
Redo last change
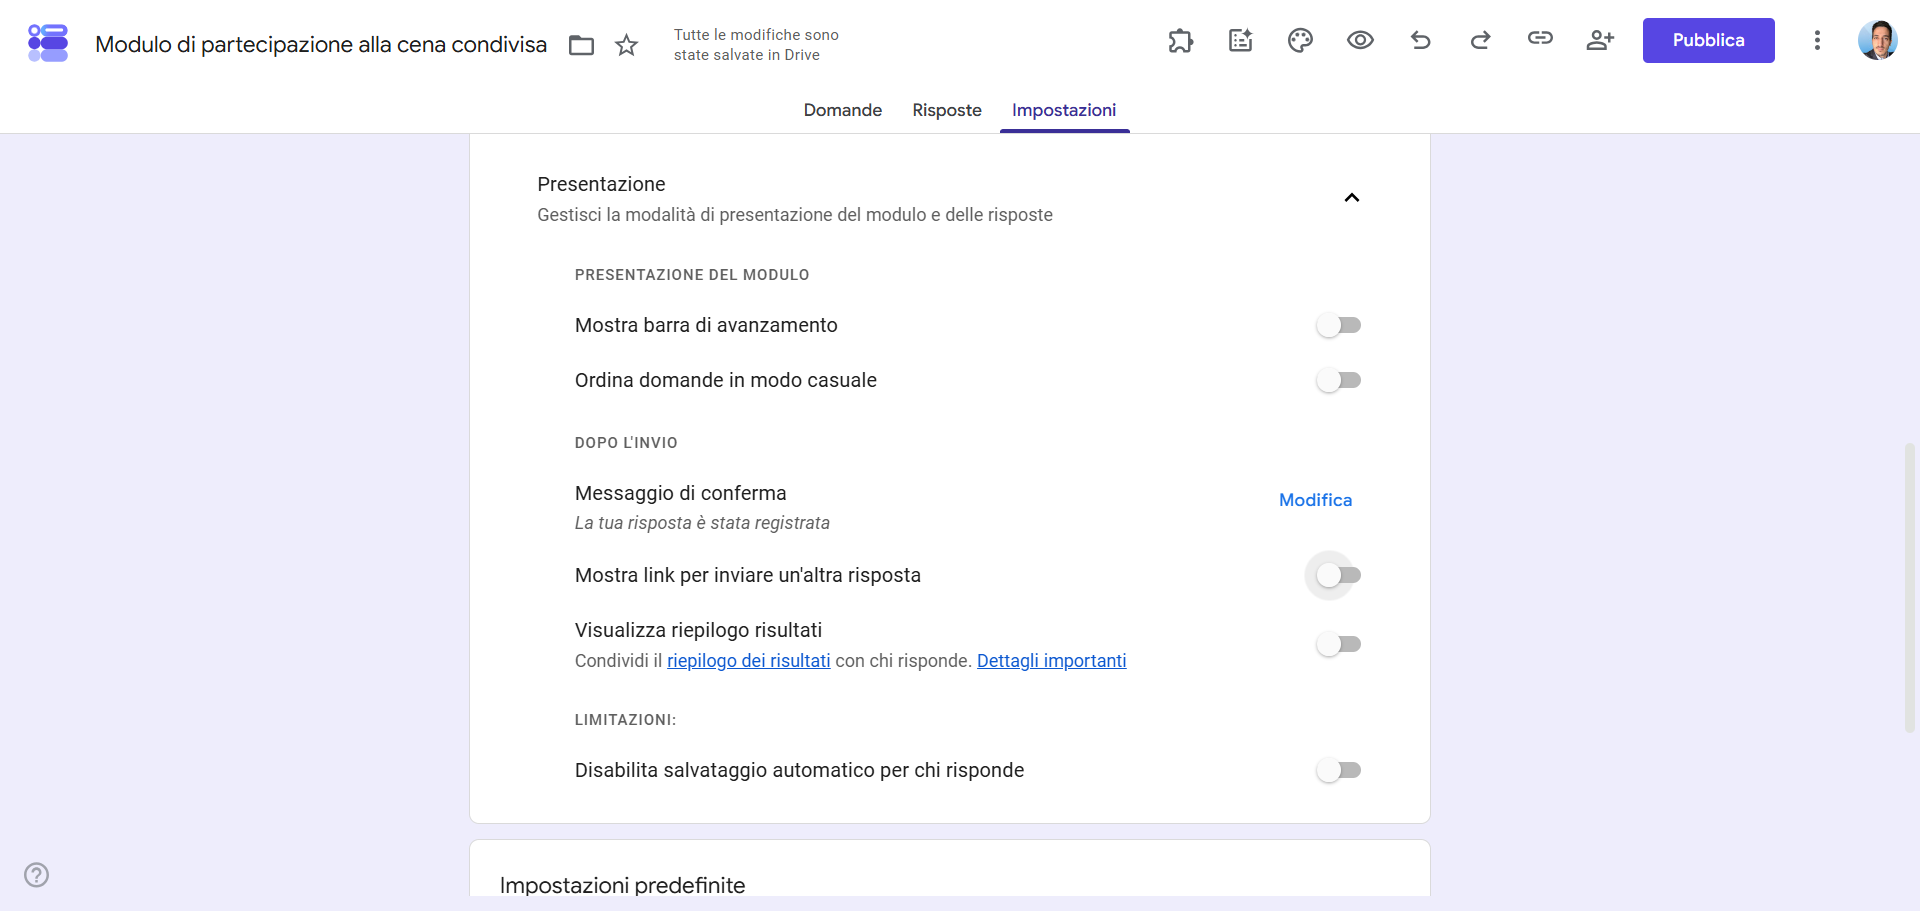click(x=1480, y=40)
